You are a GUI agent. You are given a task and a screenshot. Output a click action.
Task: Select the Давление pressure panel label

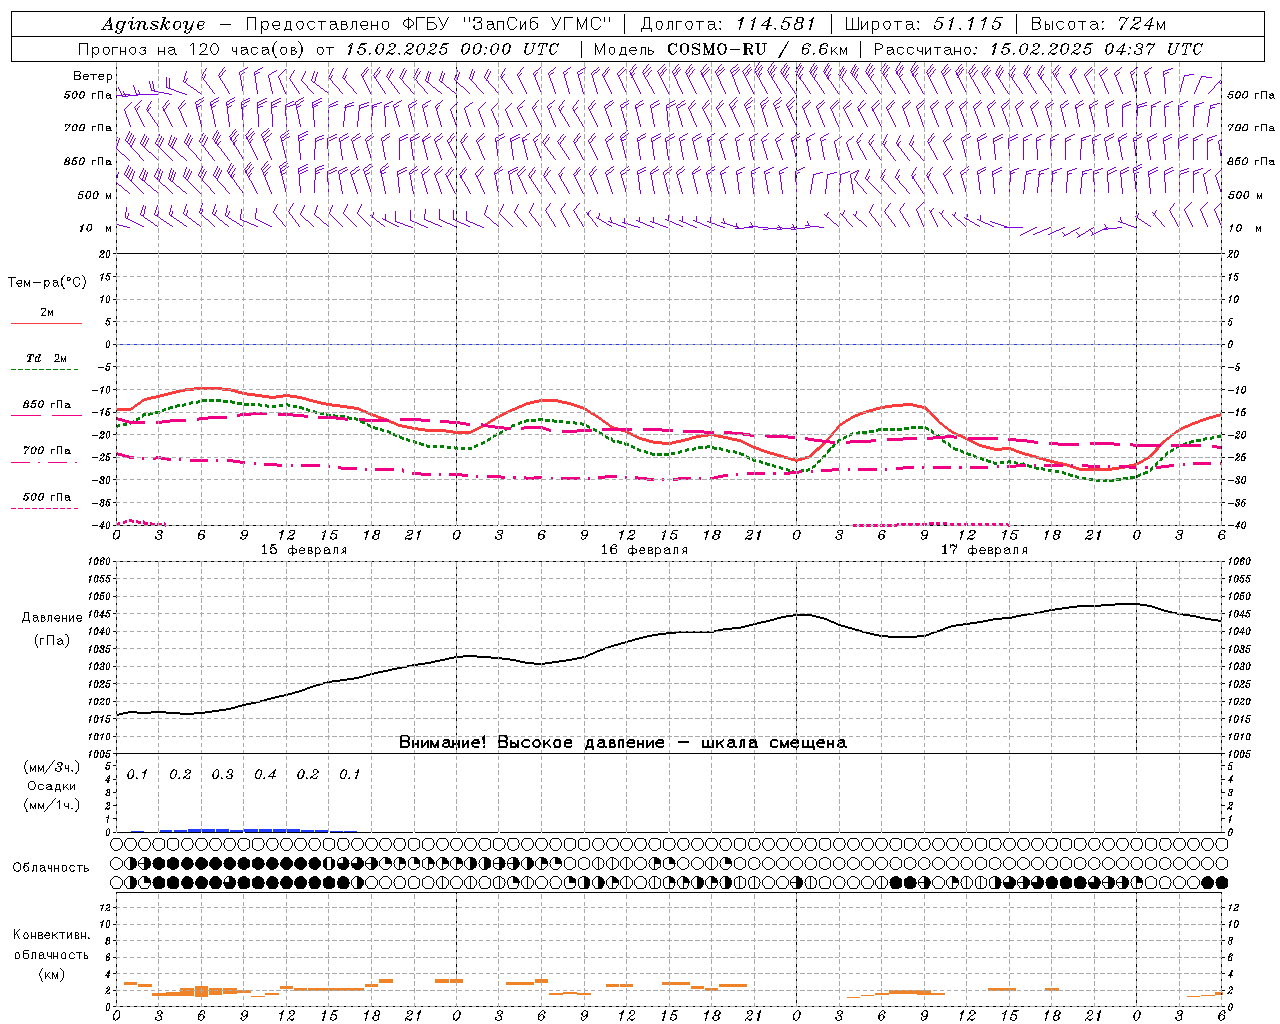(x=52, y=618)
